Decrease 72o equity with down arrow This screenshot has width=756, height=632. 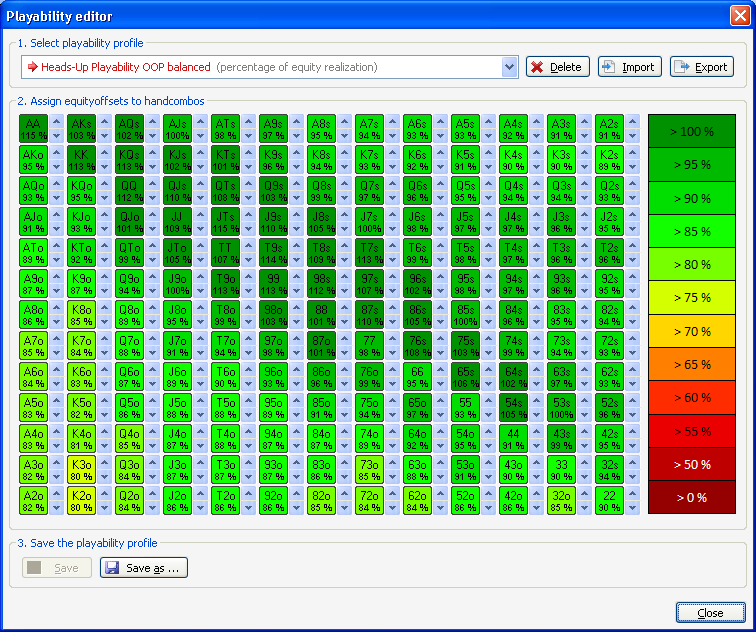point(393,508)
